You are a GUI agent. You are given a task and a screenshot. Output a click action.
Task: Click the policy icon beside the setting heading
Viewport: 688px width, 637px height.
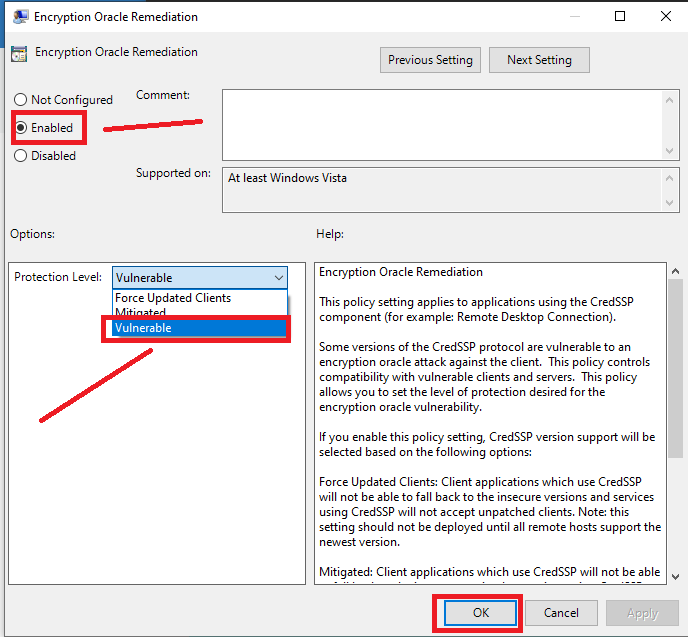point(19,53)
